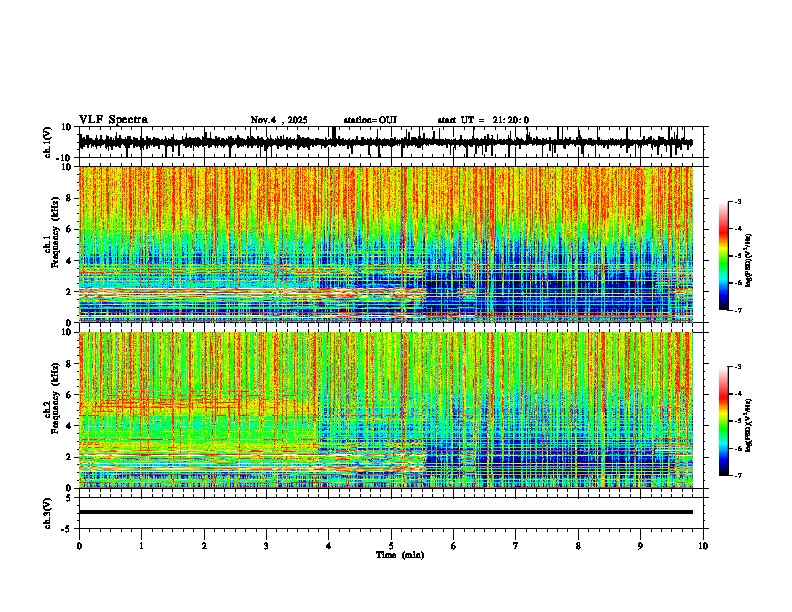Click the ch.2 "Frequency (kHz)" axis label

point(55,398)
